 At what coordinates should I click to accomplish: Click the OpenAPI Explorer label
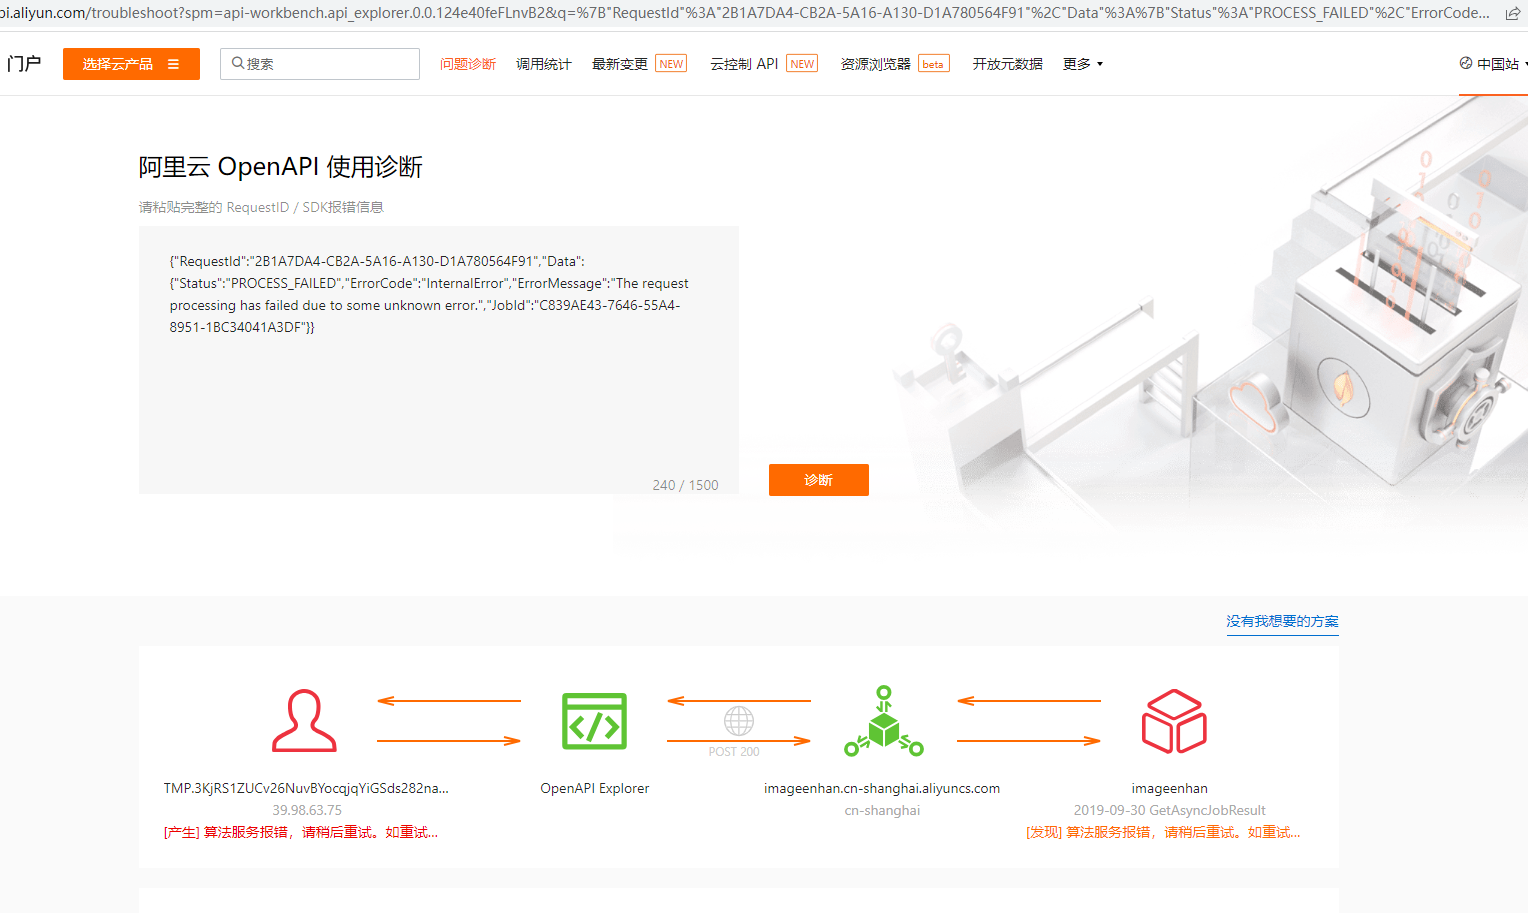(595, 788)
